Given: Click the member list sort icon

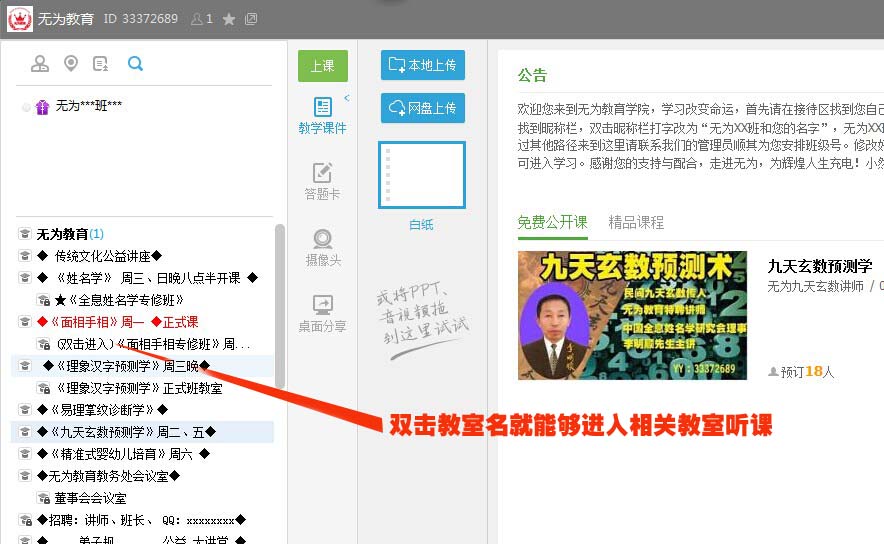Looking at the screenshot, I should point(101,64).
